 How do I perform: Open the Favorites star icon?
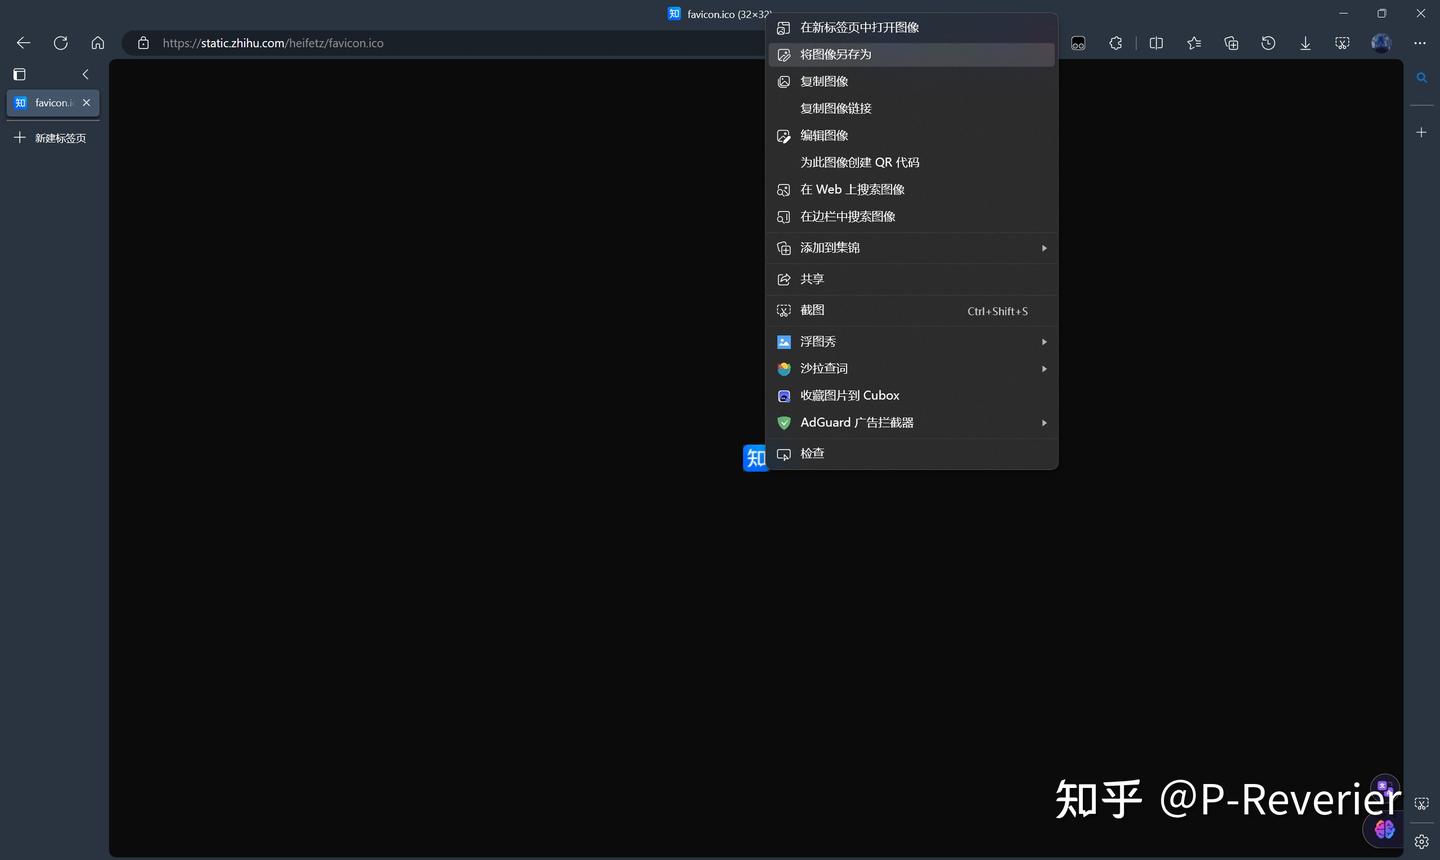[x=1193, y=43]
